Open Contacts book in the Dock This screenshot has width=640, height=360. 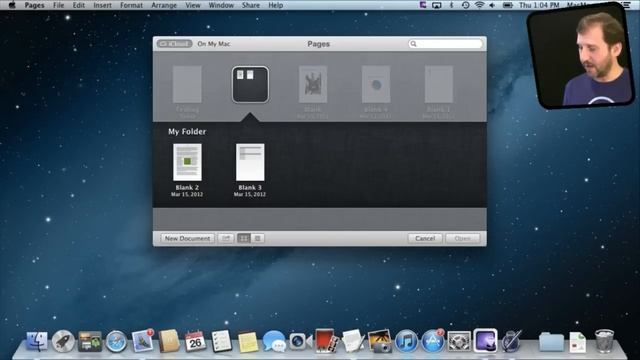pyautogui.click(x=169, y=341)
